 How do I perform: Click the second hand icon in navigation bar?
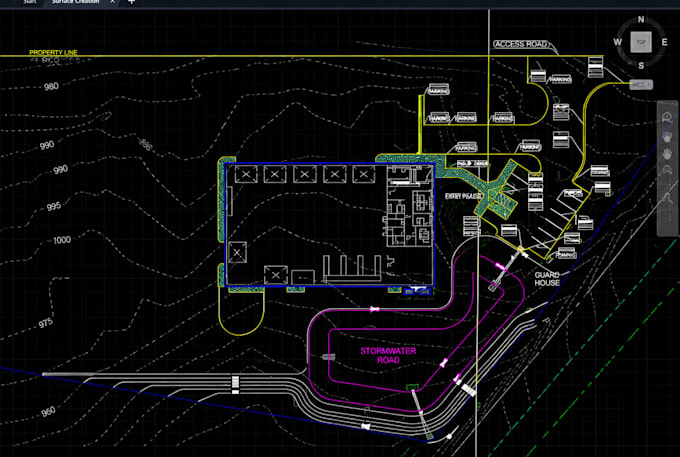pos(667,153)
